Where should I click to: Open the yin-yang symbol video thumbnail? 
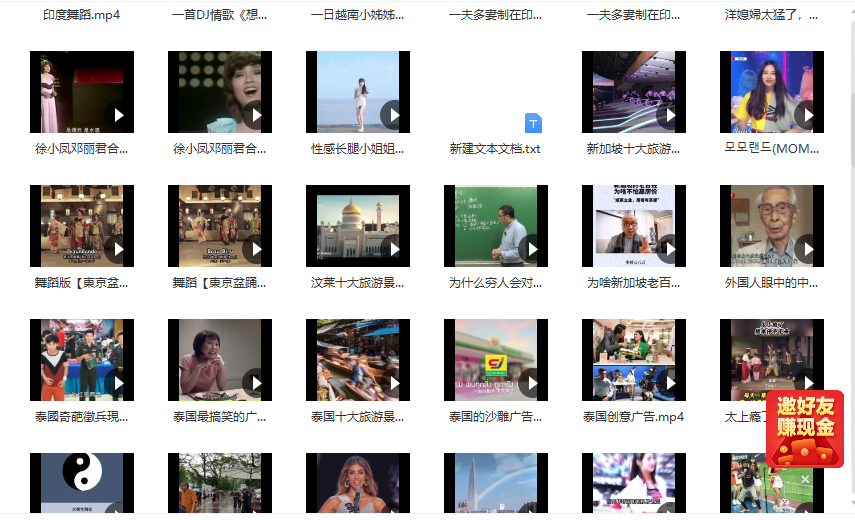tap(82, 484)
